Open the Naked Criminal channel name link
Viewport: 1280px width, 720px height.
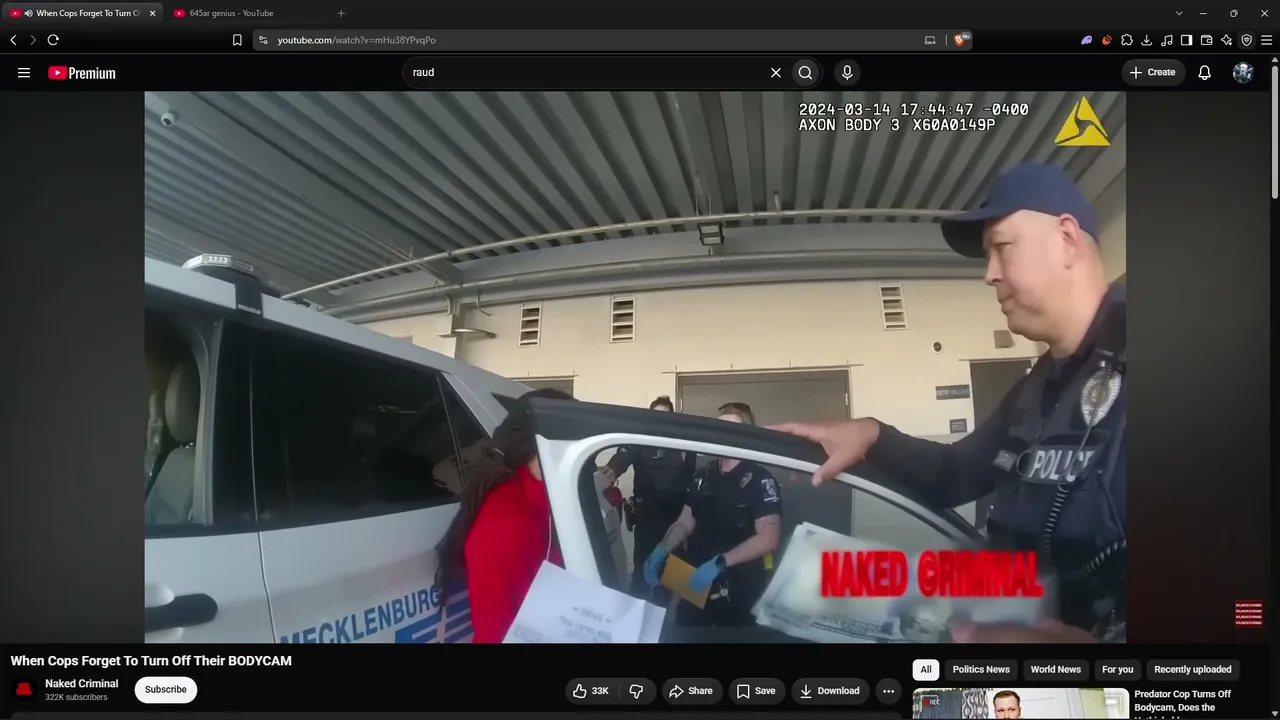pos(81,683)
